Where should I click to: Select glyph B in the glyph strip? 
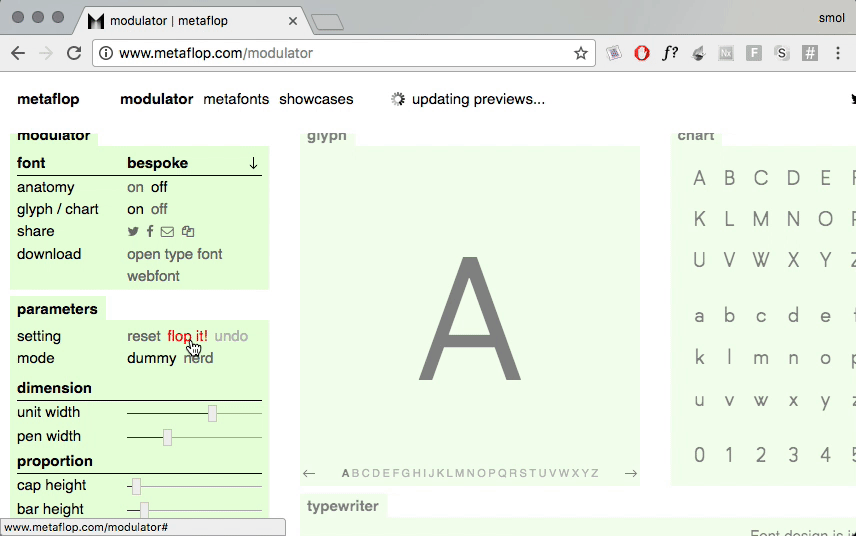tap(355, 473)
